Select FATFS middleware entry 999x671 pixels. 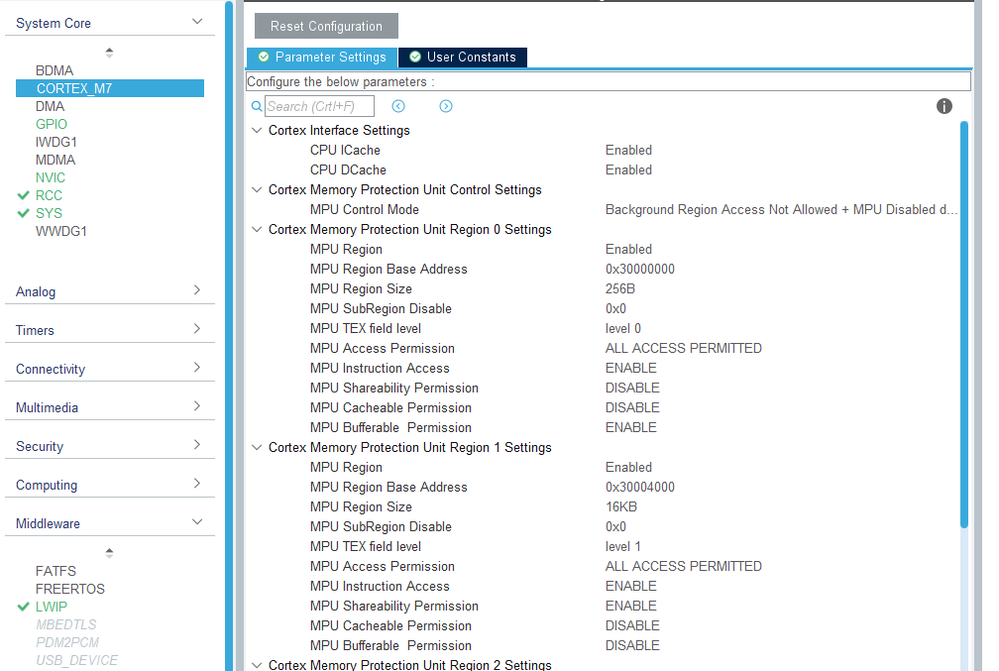click(55, 571)
